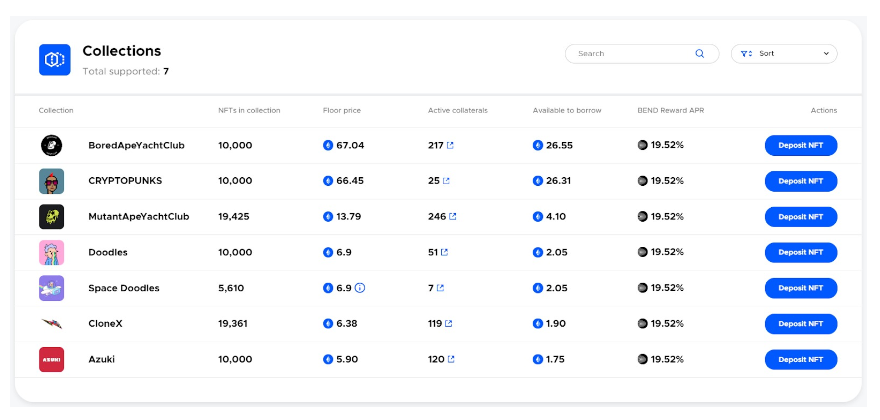Image resolution: width=880 pixels, height=420 pixels.
Task: Click ETH icon beside 66.45 floor price
Action: pos(328,181)
